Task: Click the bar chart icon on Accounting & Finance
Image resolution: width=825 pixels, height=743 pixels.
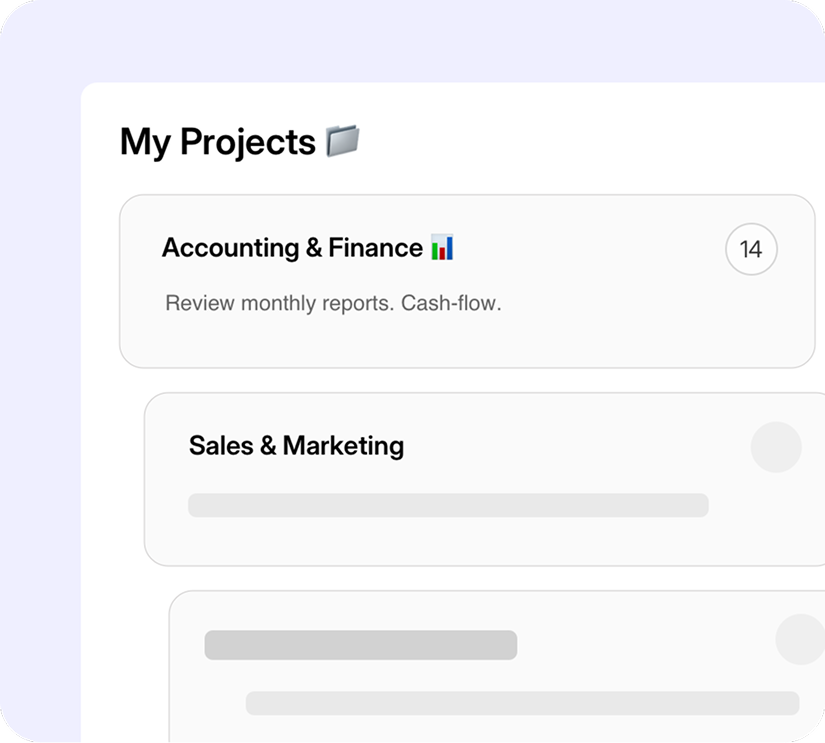Action: point(443,247)
